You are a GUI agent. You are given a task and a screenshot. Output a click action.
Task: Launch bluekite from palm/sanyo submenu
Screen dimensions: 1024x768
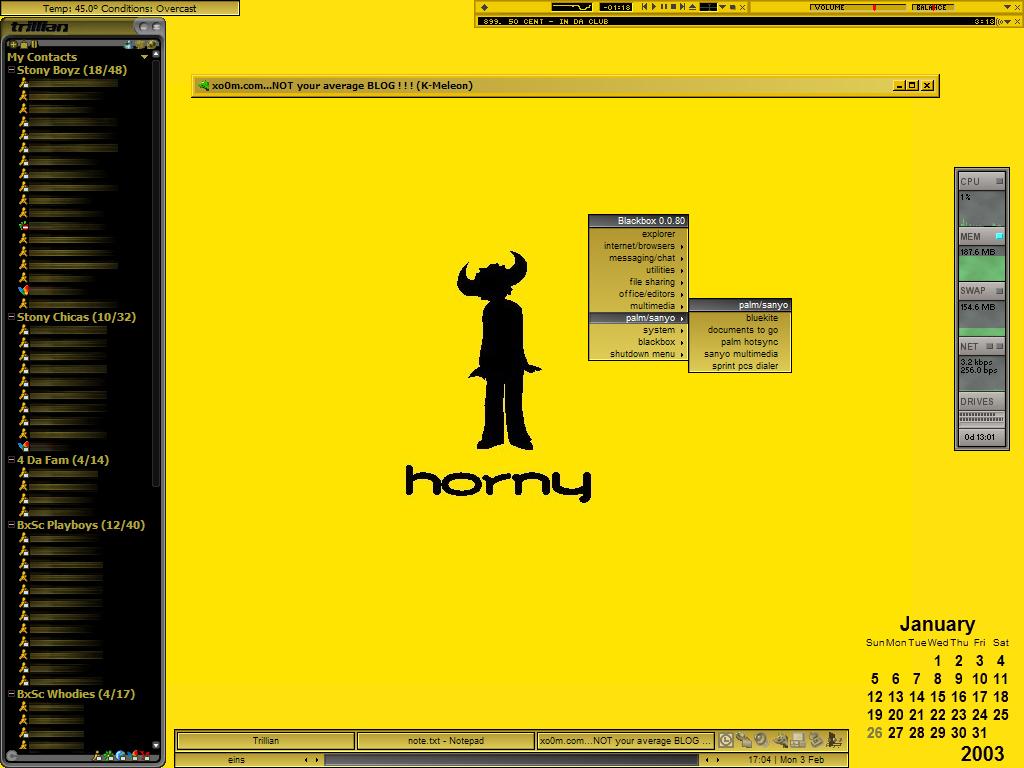point(740,318)
